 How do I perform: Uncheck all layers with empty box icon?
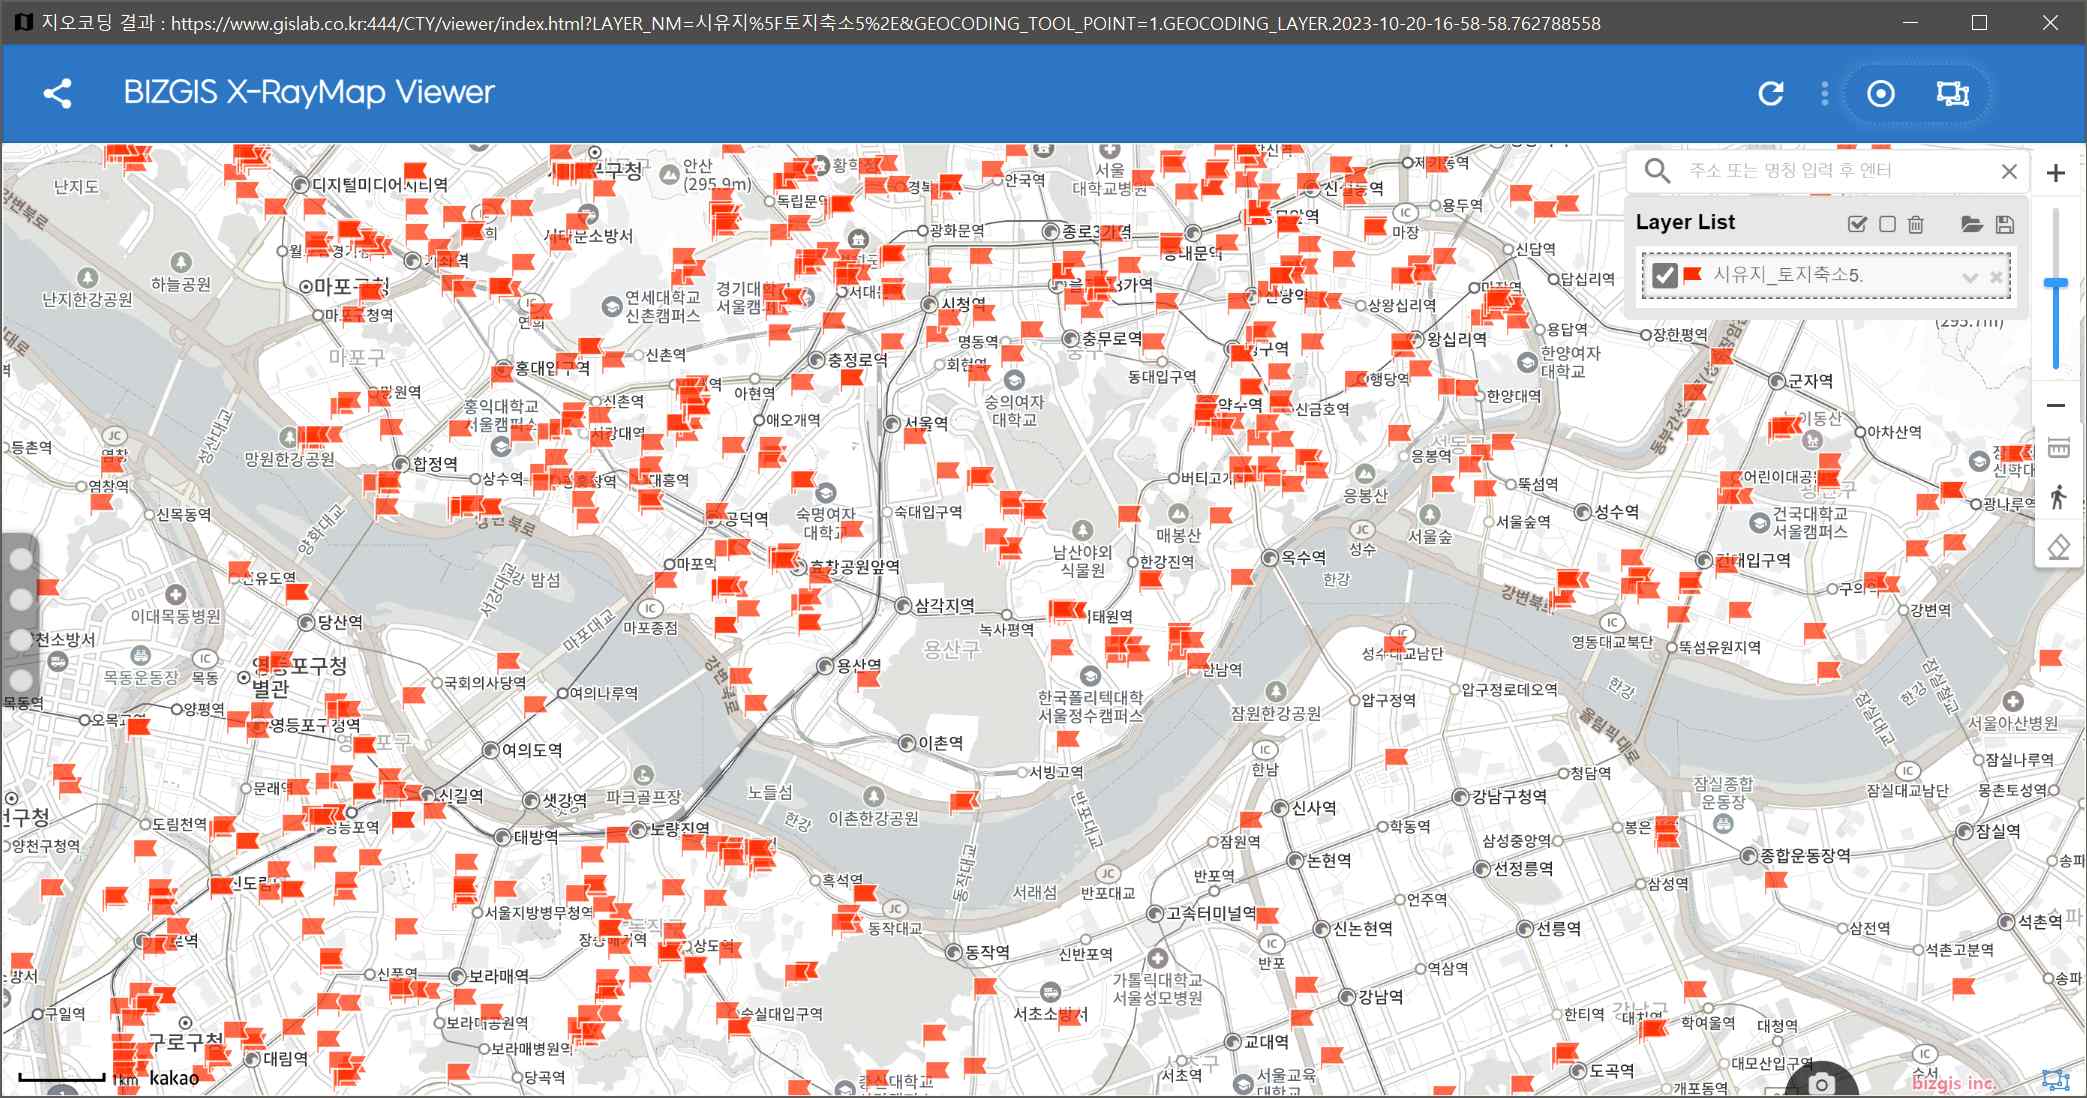(1887, 224)
